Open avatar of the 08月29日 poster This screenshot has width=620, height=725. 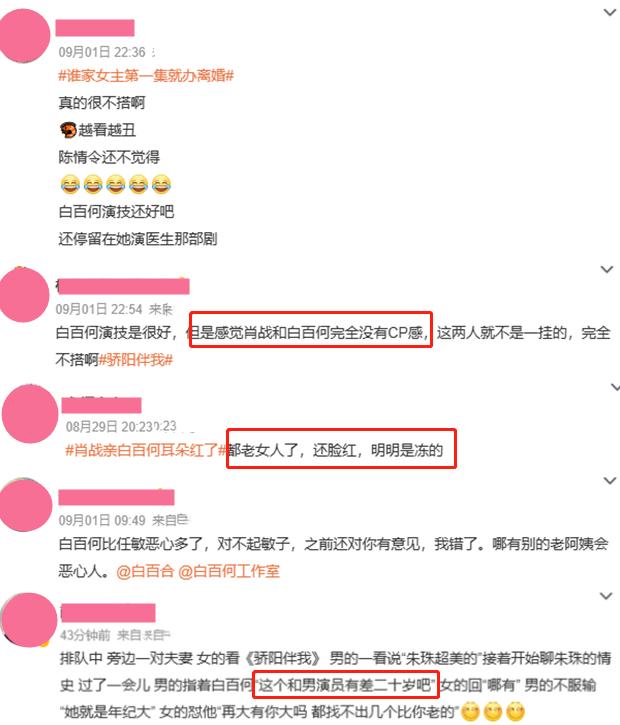click(x=30, y=414)
